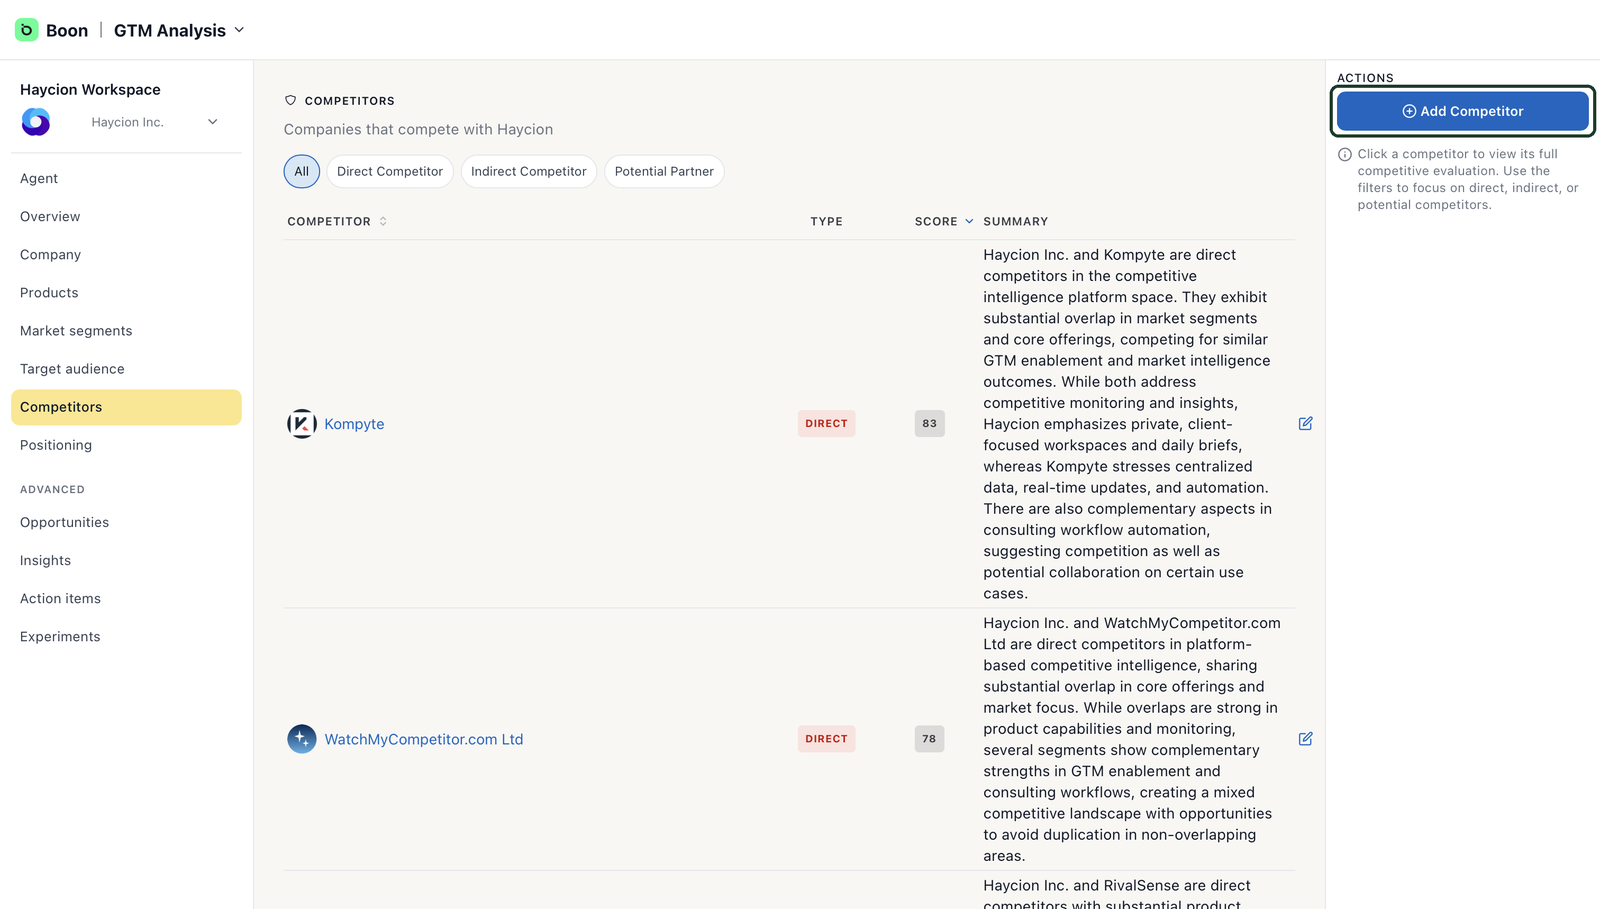1600x909 pixels.
Task: Open the Kompyte competitor link
Action: 354,424
